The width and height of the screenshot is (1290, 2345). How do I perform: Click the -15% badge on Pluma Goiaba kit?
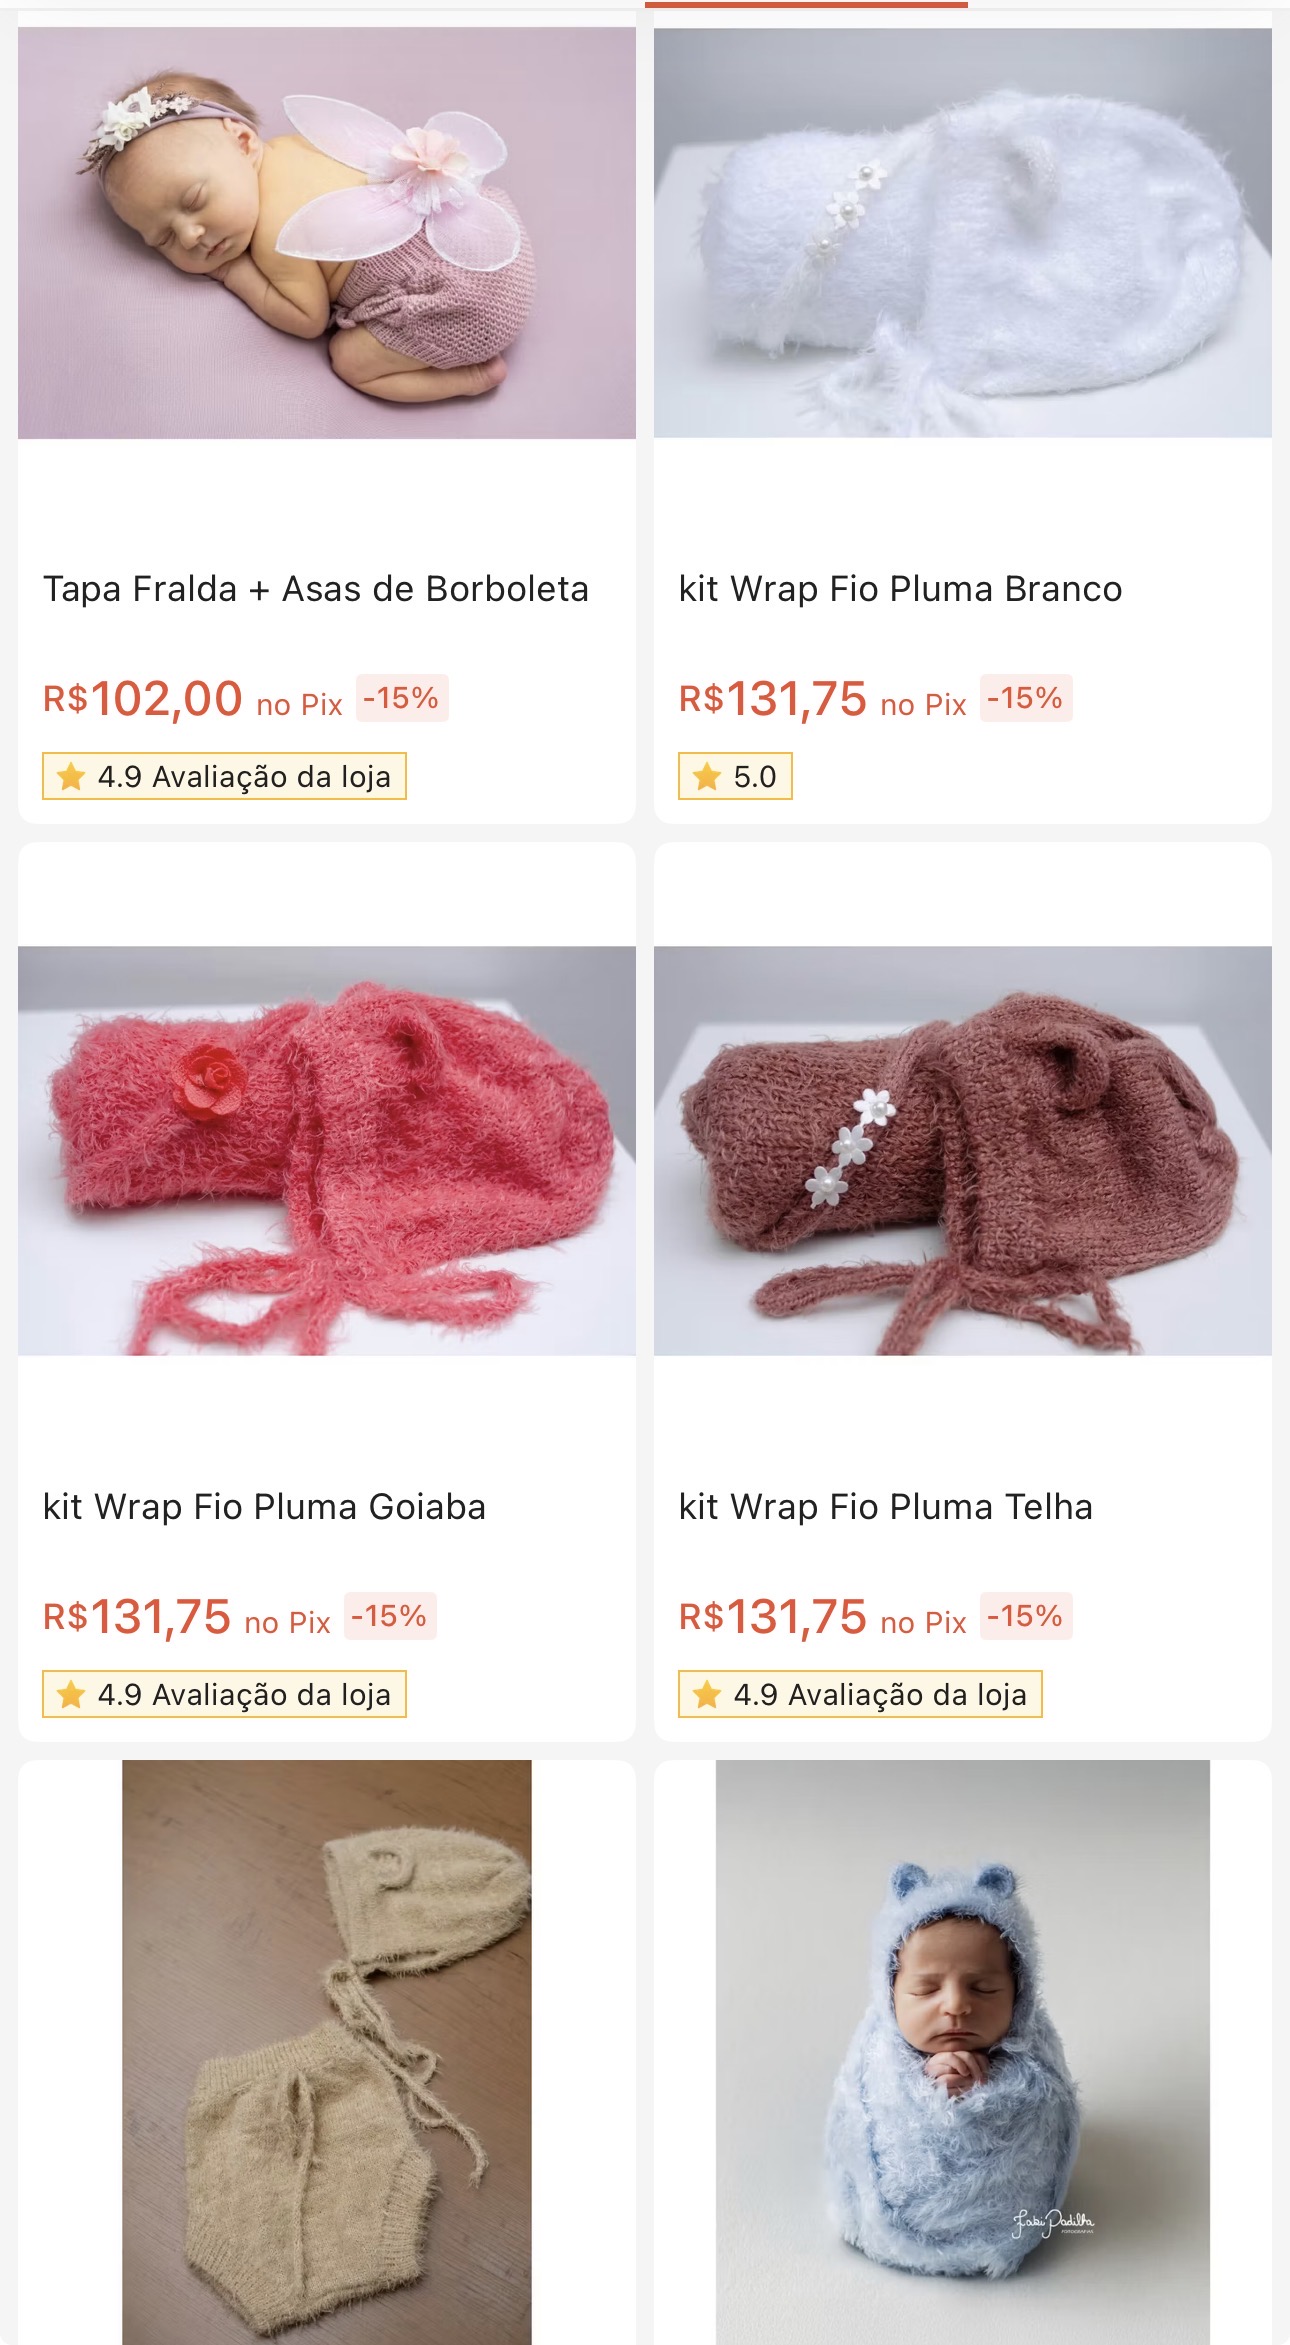click(390, 1615)
